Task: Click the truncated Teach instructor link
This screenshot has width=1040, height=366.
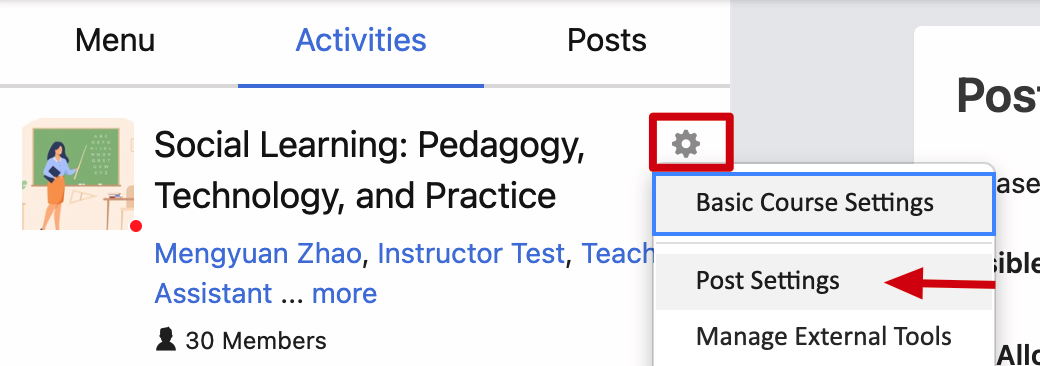Action: coord(618,253)
